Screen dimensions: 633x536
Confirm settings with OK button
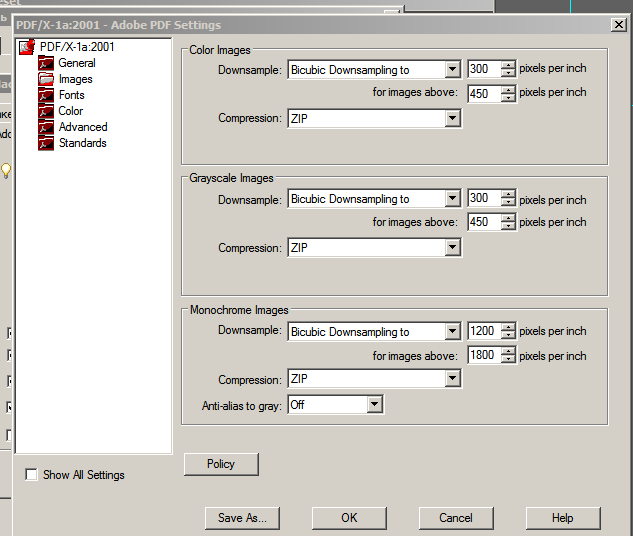pos(349,518)
